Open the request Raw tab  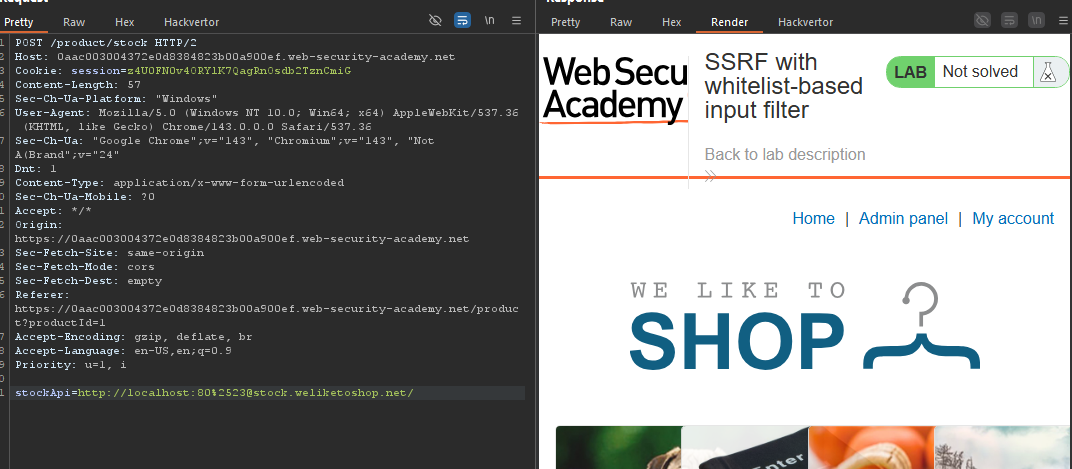coord(74,22)
